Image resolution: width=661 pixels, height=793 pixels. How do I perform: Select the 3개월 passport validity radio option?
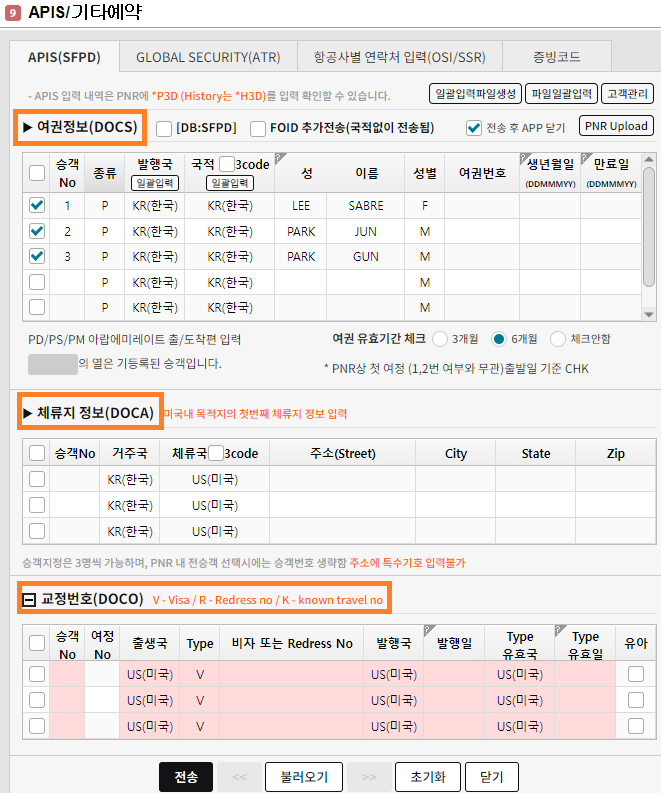440,339
